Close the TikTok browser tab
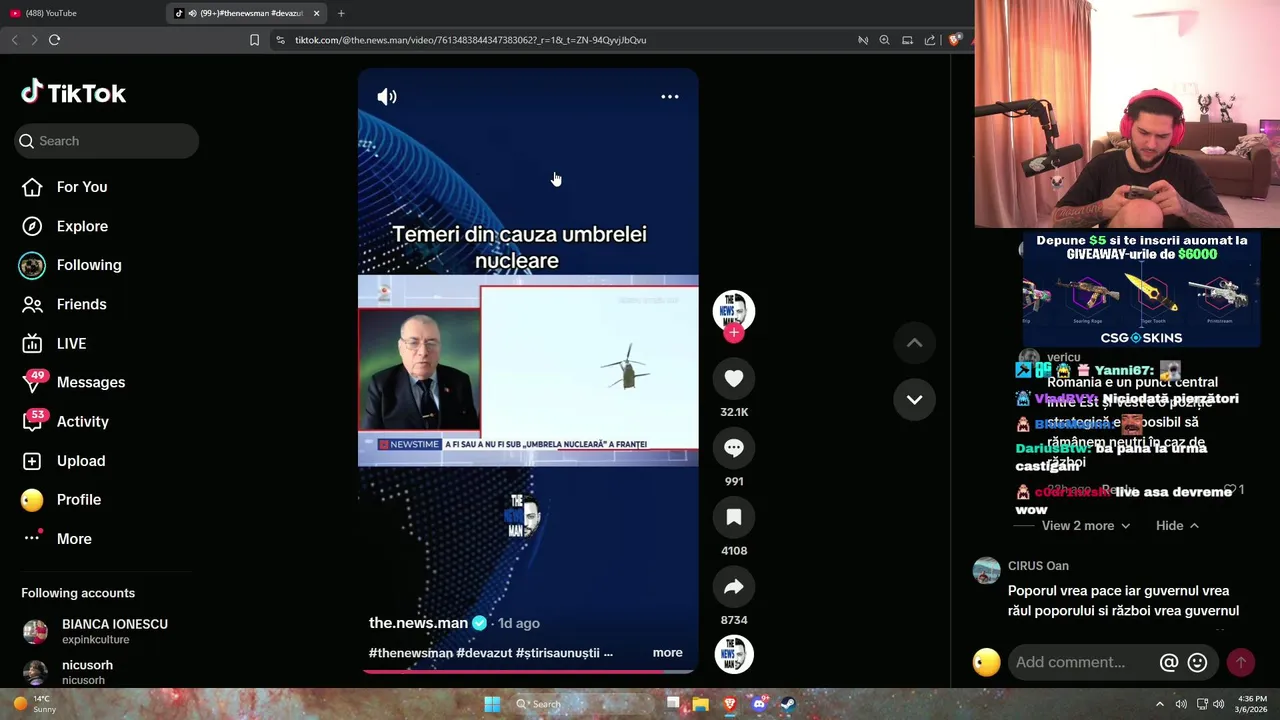 317,13
